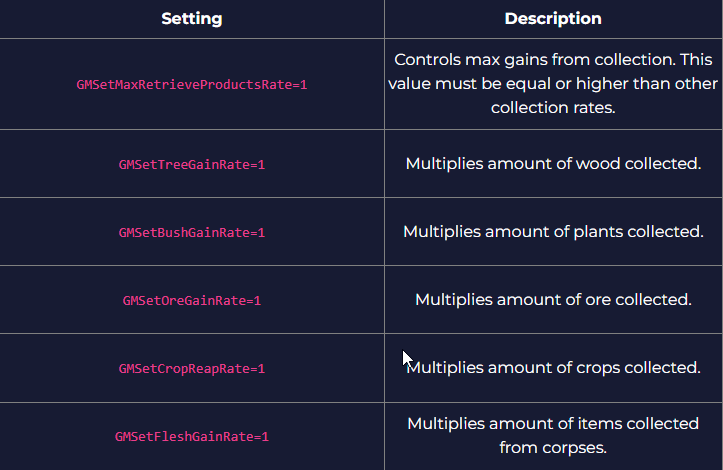Select the GMSetMaxRetrieveProductsRate=1 setting text

191,85
